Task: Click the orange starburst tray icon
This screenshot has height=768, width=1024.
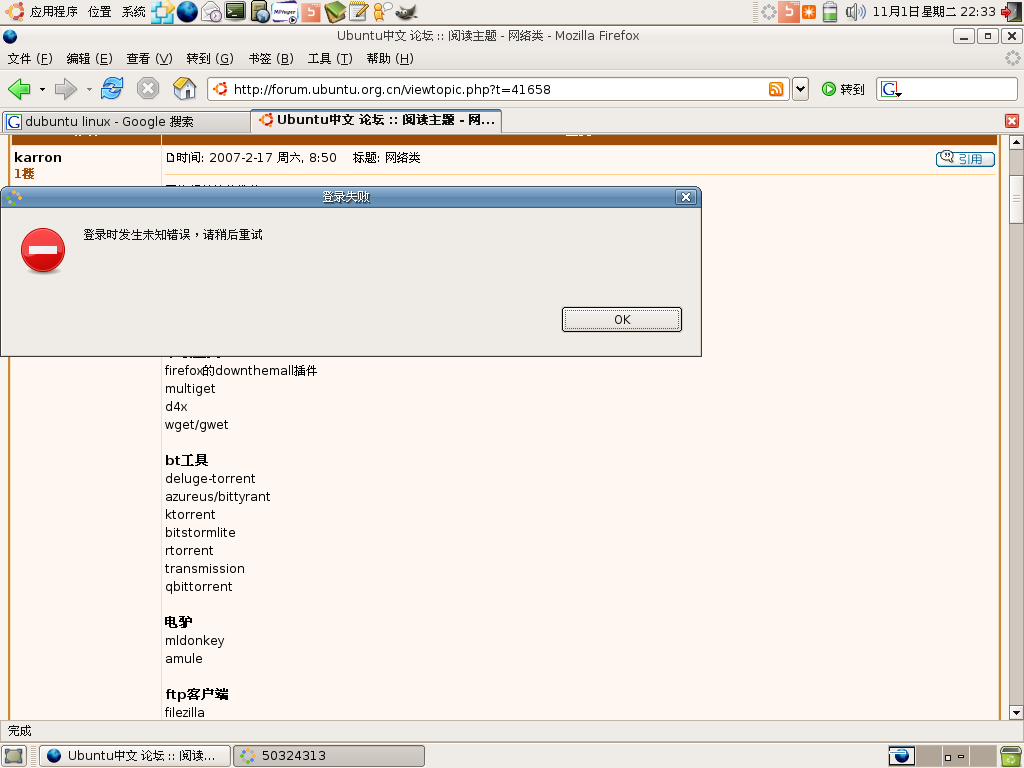Action: (x=809, y=12)
